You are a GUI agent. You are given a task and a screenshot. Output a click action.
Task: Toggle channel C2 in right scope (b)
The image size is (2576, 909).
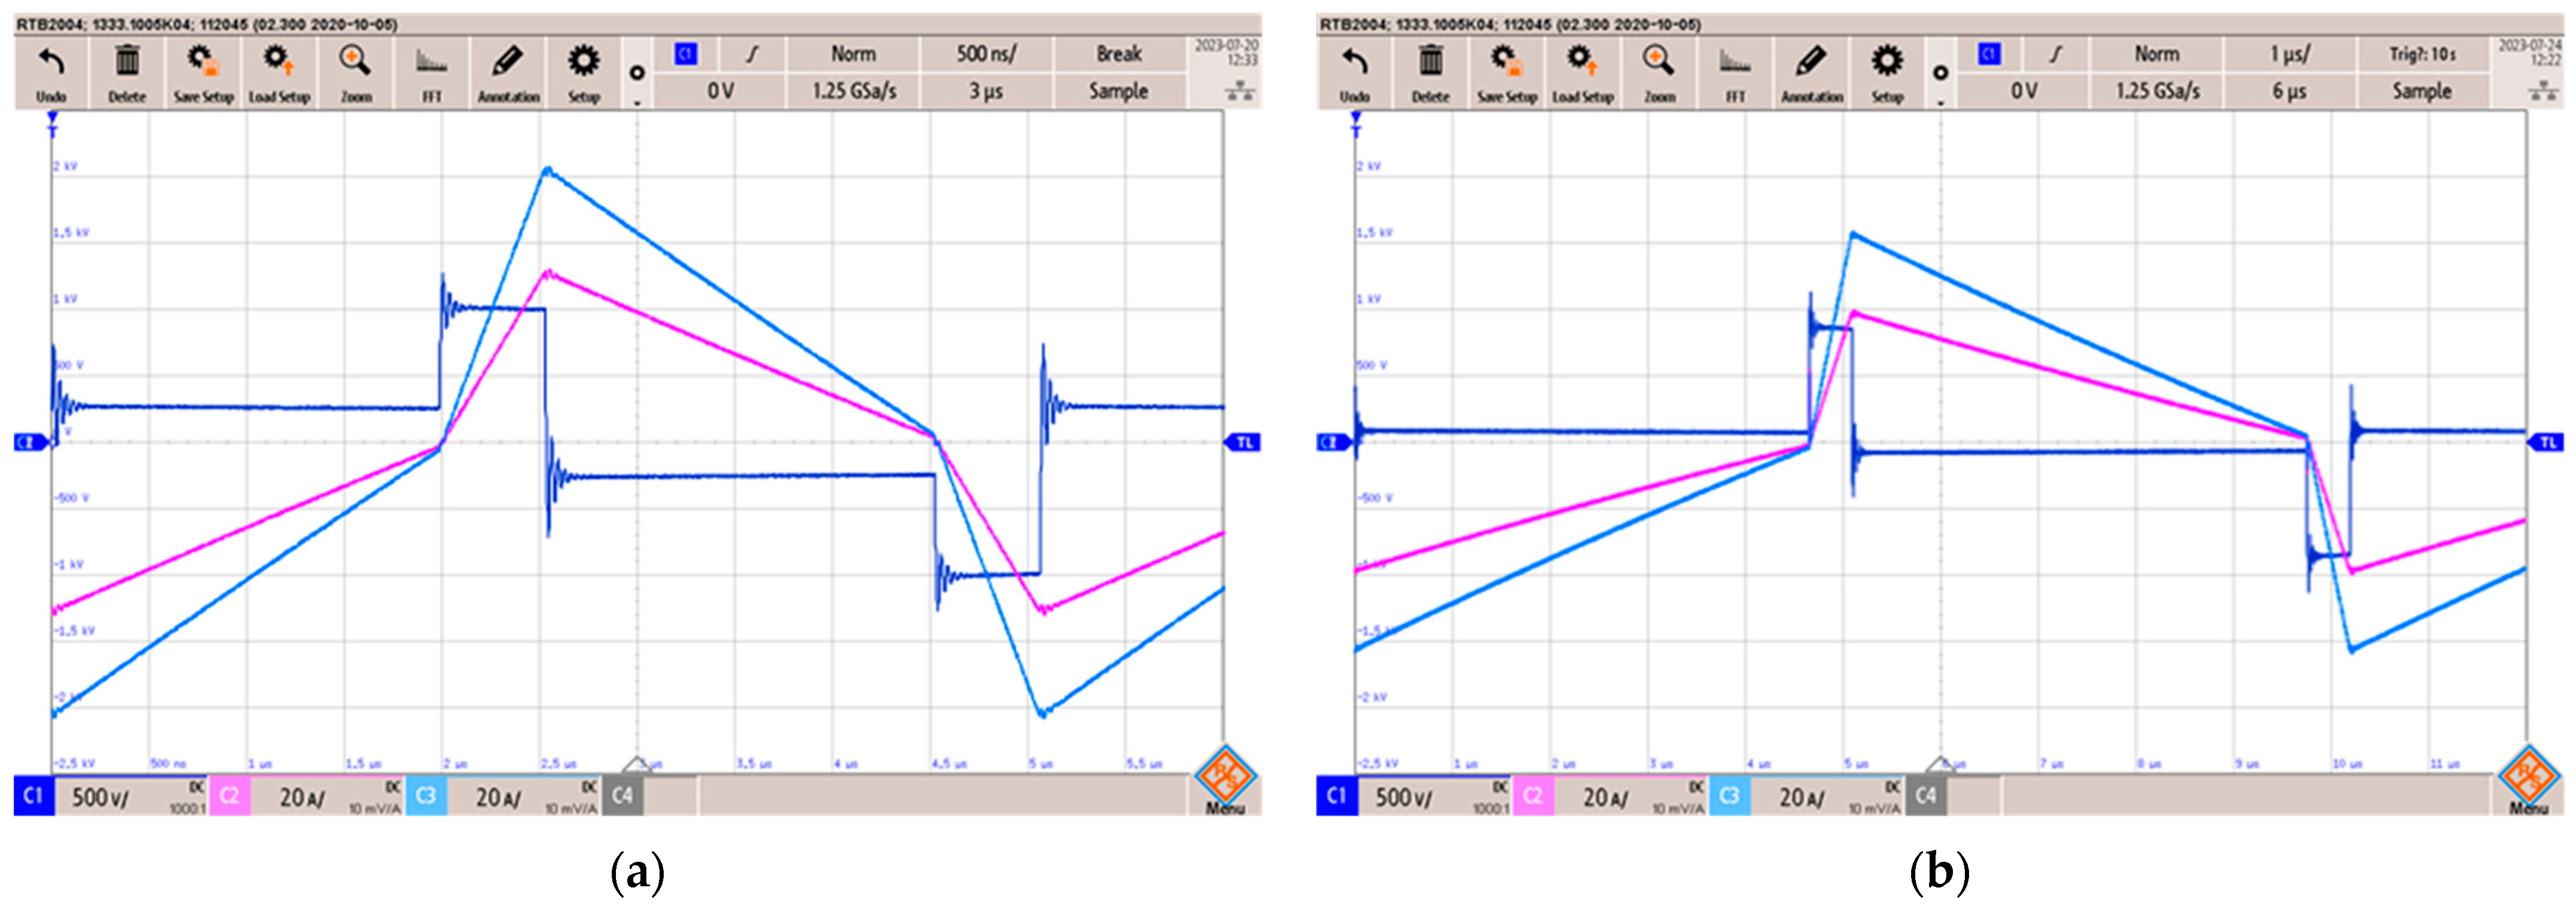(x=1532, y=795)
